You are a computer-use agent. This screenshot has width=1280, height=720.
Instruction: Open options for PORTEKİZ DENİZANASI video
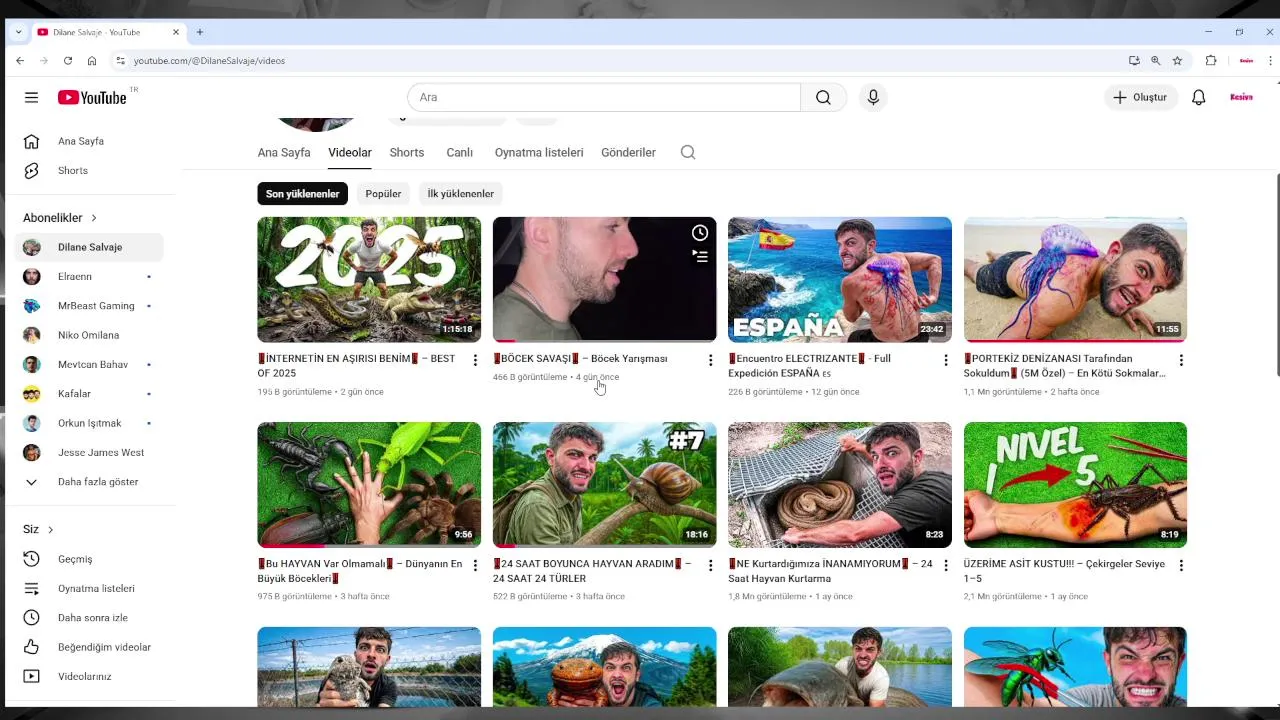1181,360
